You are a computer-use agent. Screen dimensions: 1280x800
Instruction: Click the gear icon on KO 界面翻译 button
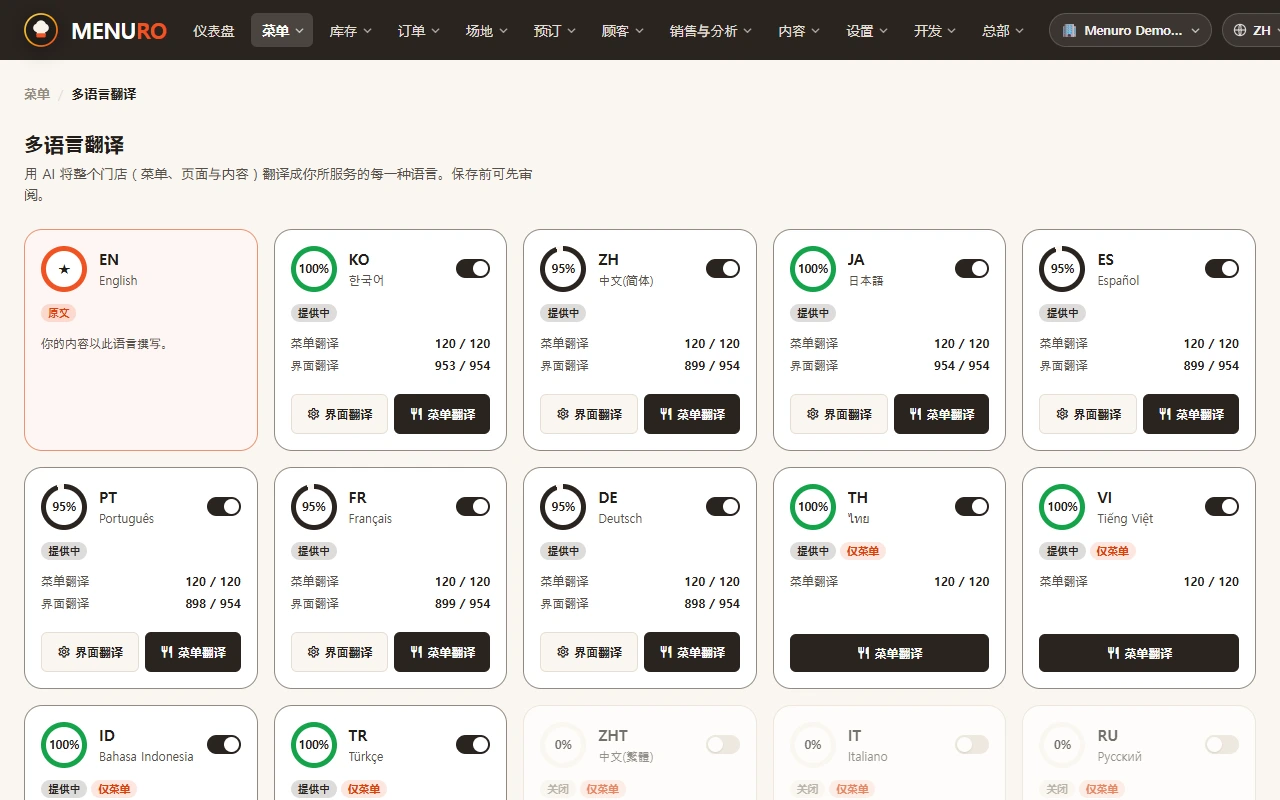pos(313,414)
